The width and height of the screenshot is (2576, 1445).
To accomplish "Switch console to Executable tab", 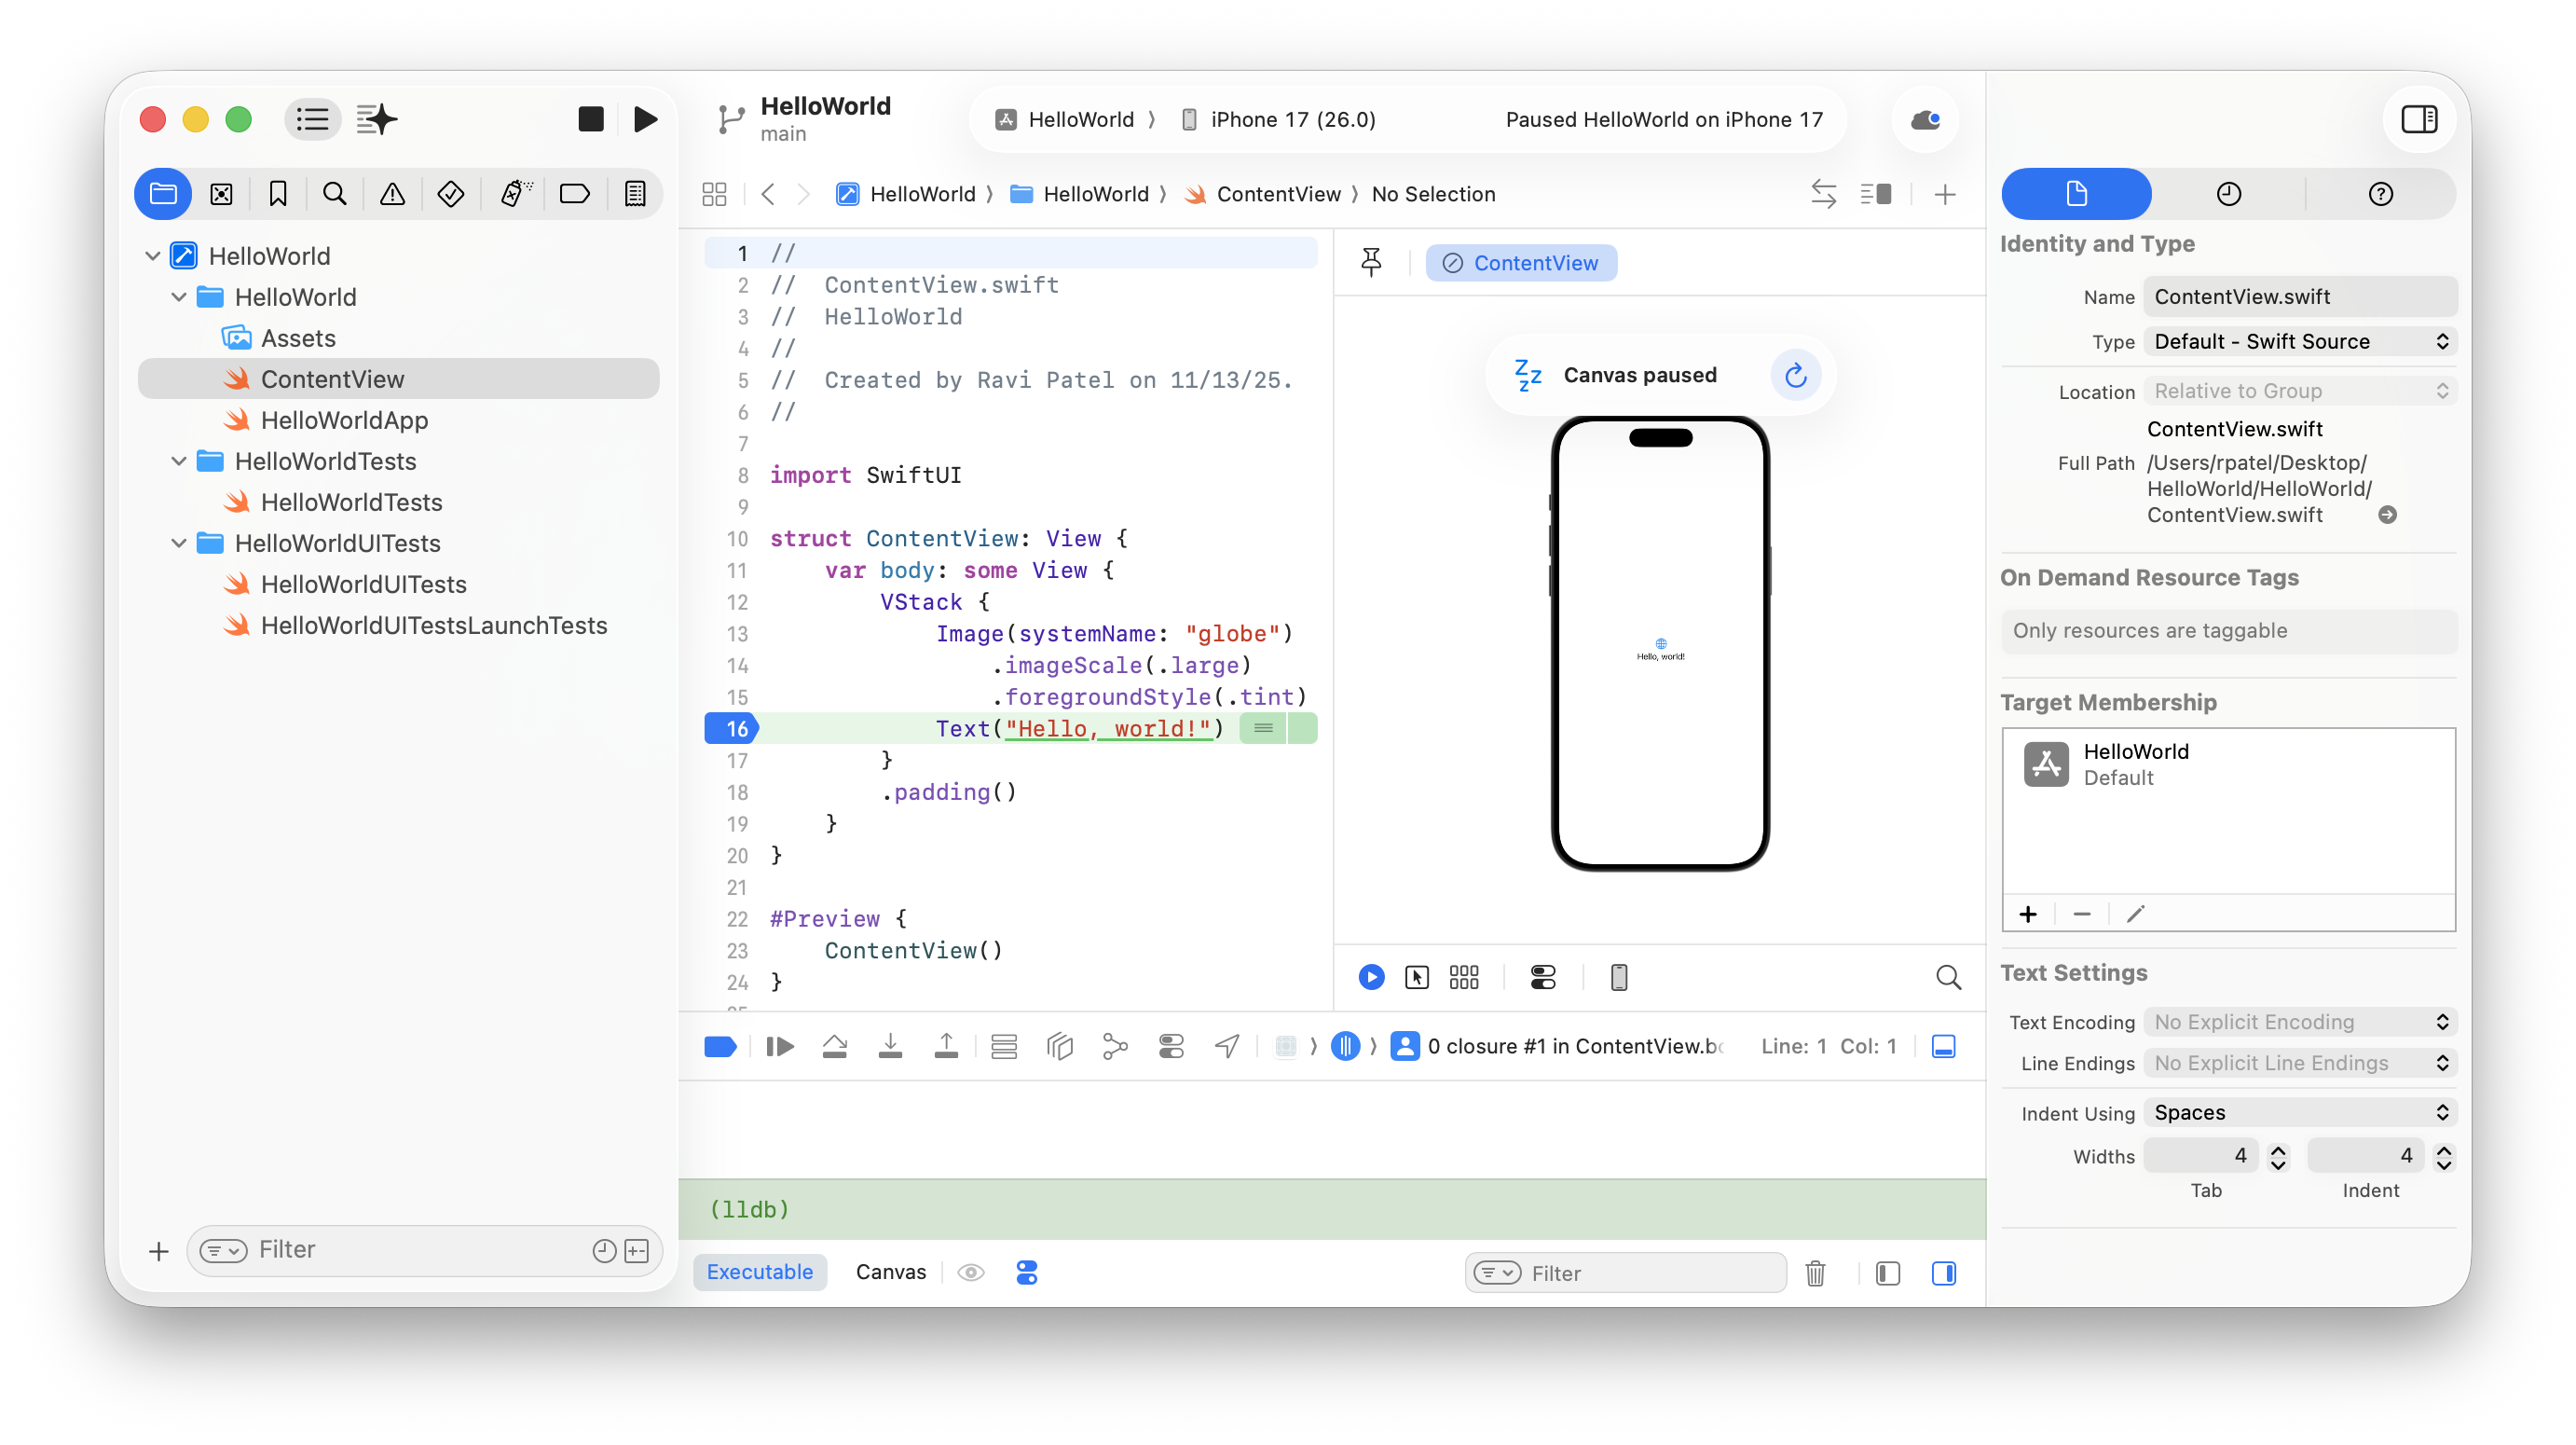I will pyautogui.click(x=759, y=1272).
